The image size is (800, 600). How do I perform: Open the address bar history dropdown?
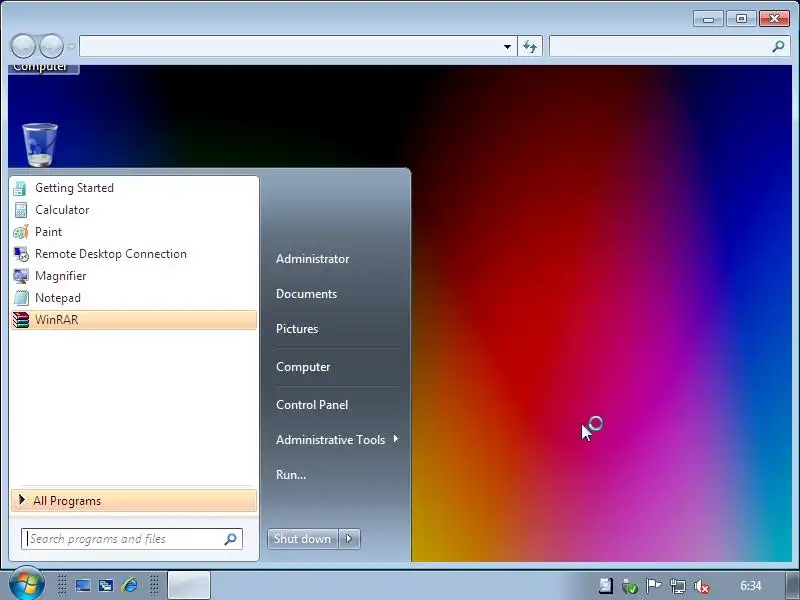(507, 46)
